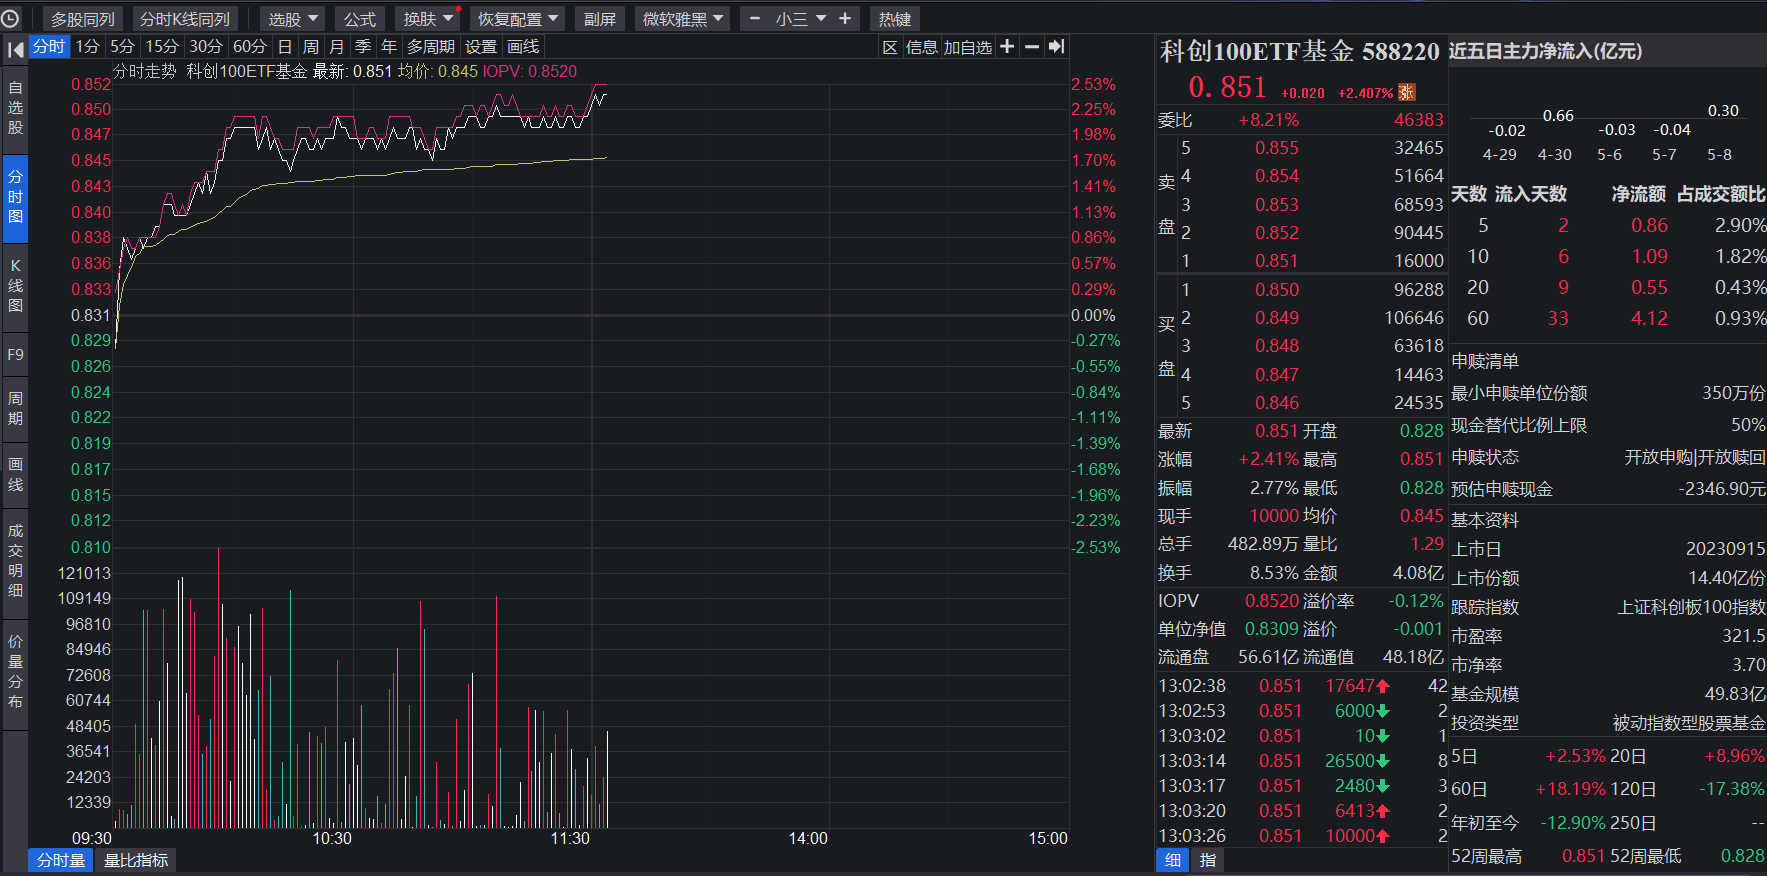Click the clock icon in top-left corner

coord(11,18)
